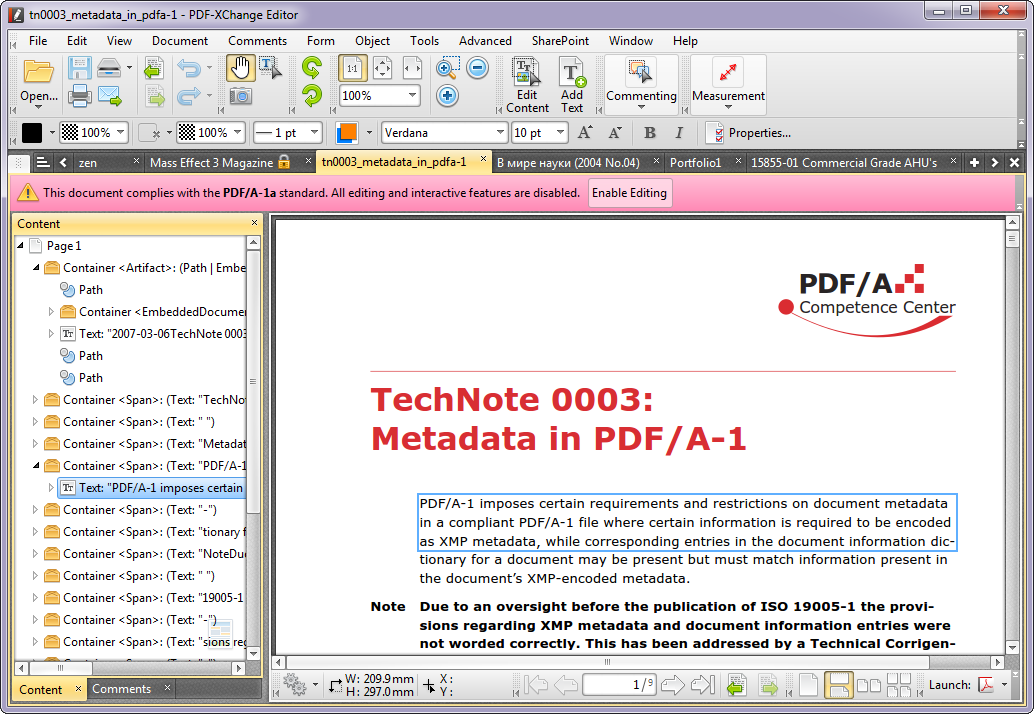
Task: Click the Print icon in toolbar
Action: (x=80, y=97)
